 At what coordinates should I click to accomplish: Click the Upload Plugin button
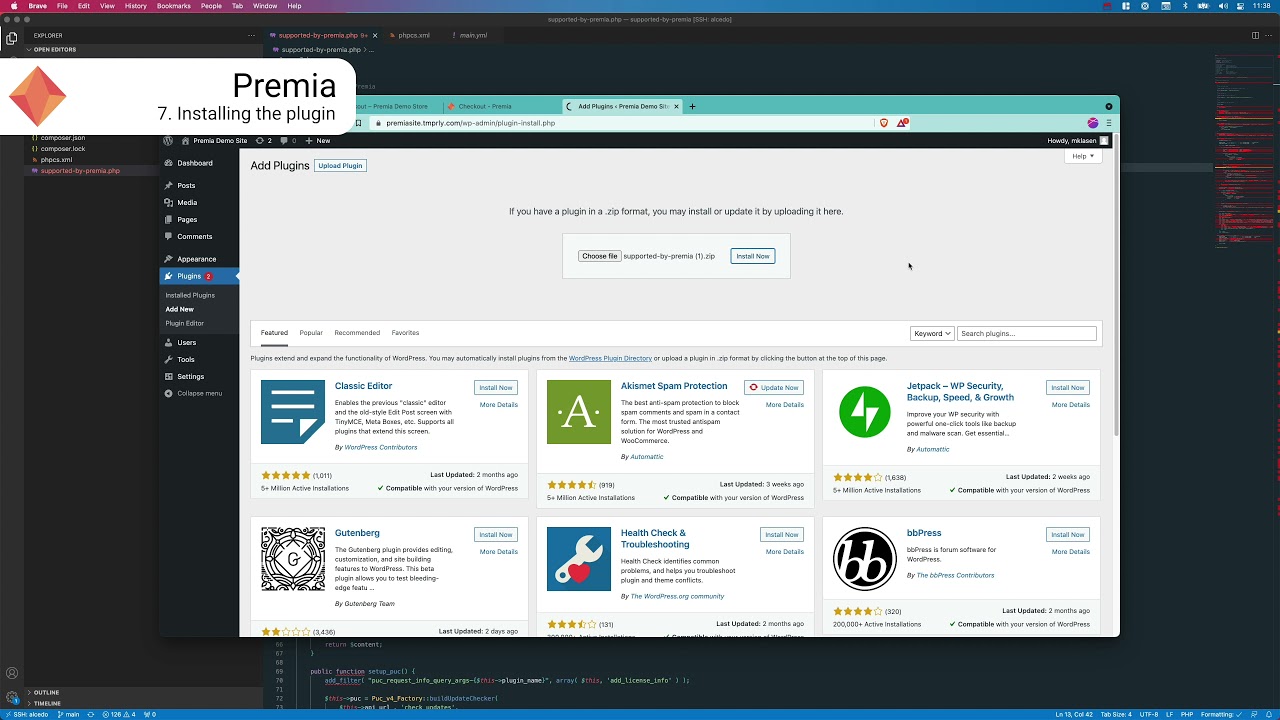(x=340, y=165)
